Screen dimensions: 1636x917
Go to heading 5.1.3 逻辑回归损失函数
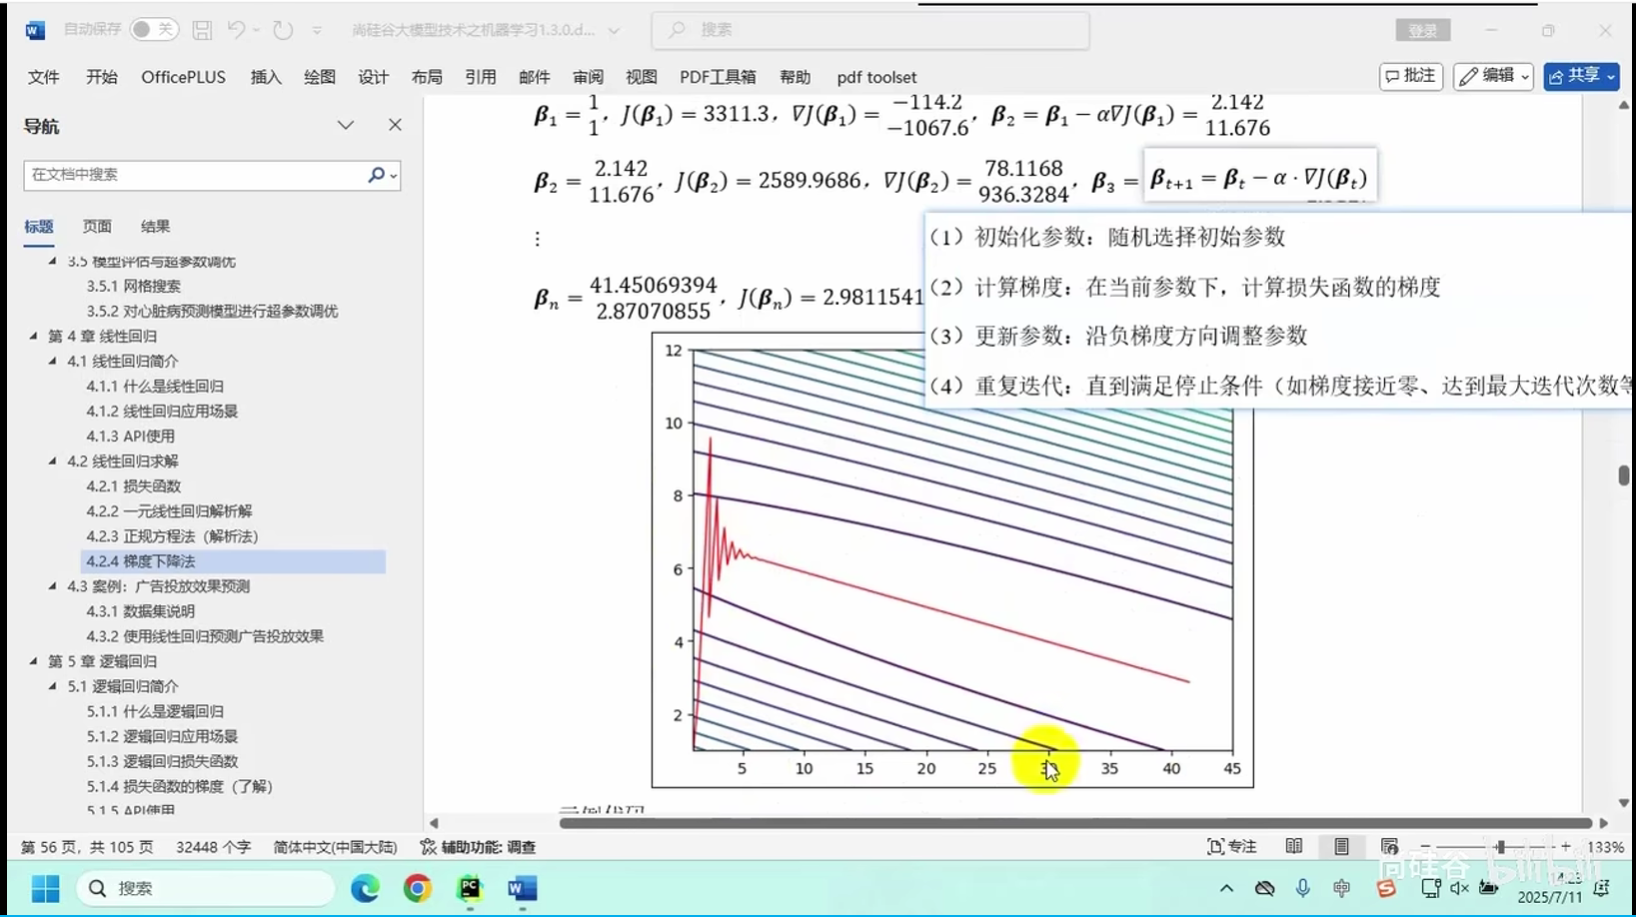162,761
